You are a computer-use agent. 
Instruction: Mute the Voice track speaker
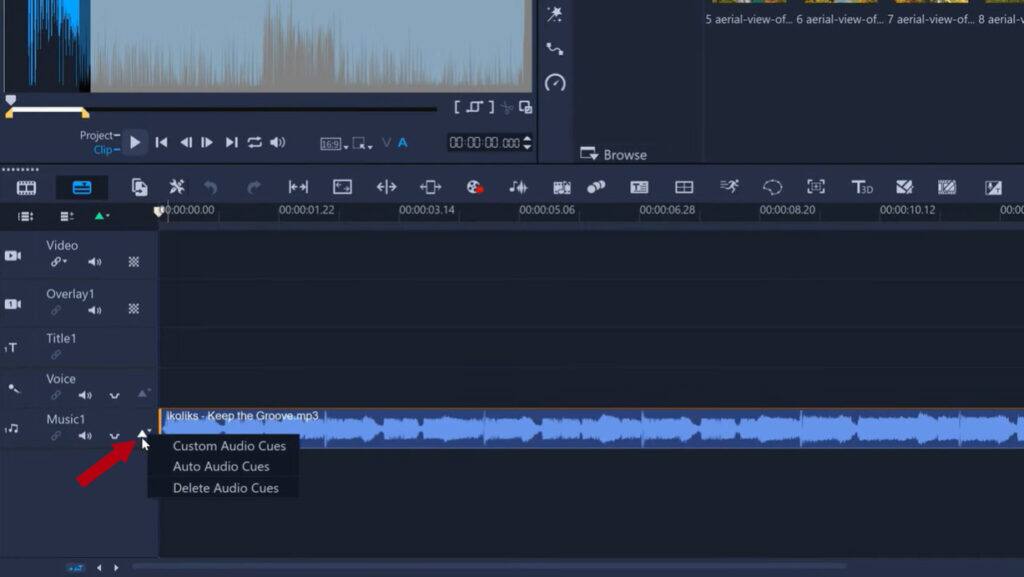86,395
